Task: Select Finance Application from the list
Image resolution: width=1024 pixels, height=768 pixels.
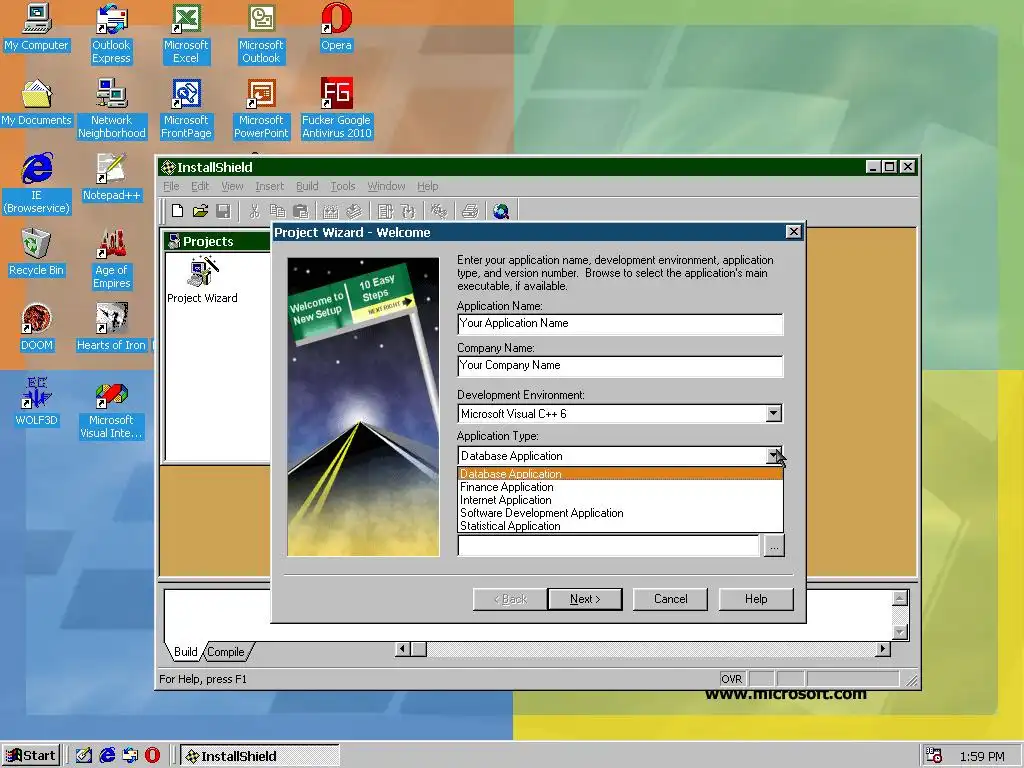Action: 620,487
